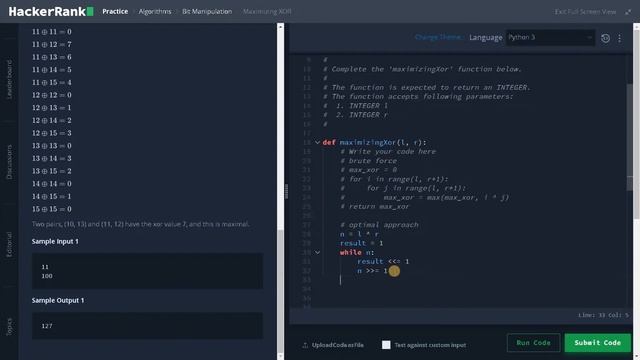This screenshot has height=360, width=640.
Task: Place cursor on 'n >>= 1' code line
Action: click(372, 271)
